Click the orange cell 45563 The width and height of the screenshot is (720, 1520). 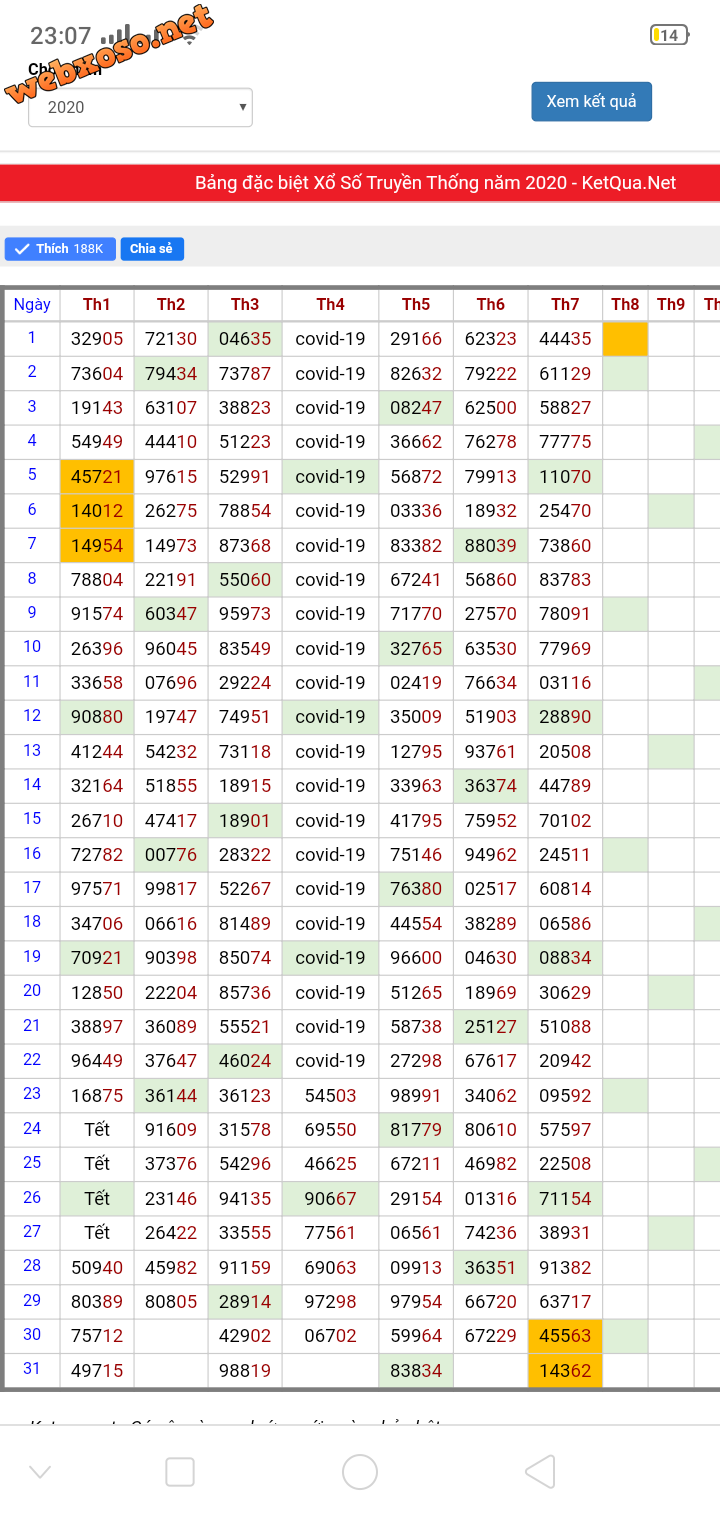pos(565,1335)
